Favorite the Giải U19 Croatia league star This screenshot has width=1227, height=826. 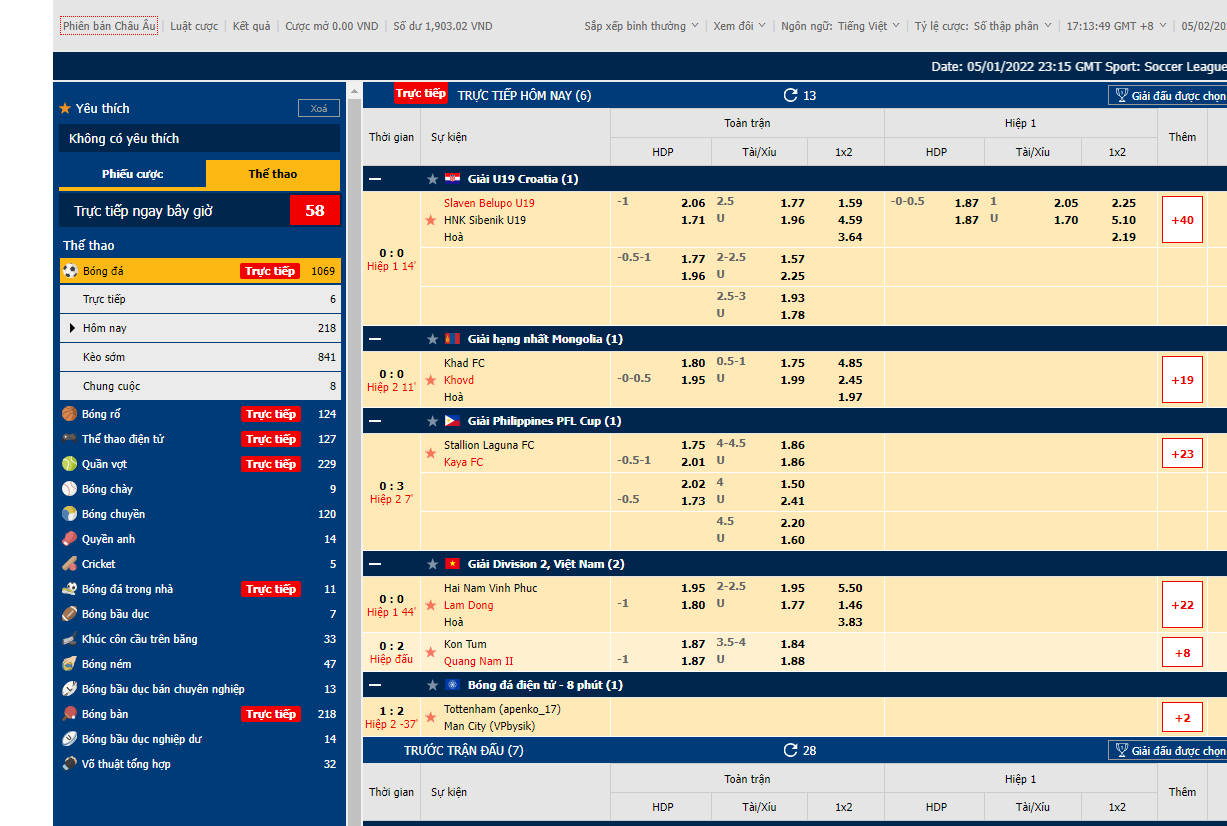432,179
